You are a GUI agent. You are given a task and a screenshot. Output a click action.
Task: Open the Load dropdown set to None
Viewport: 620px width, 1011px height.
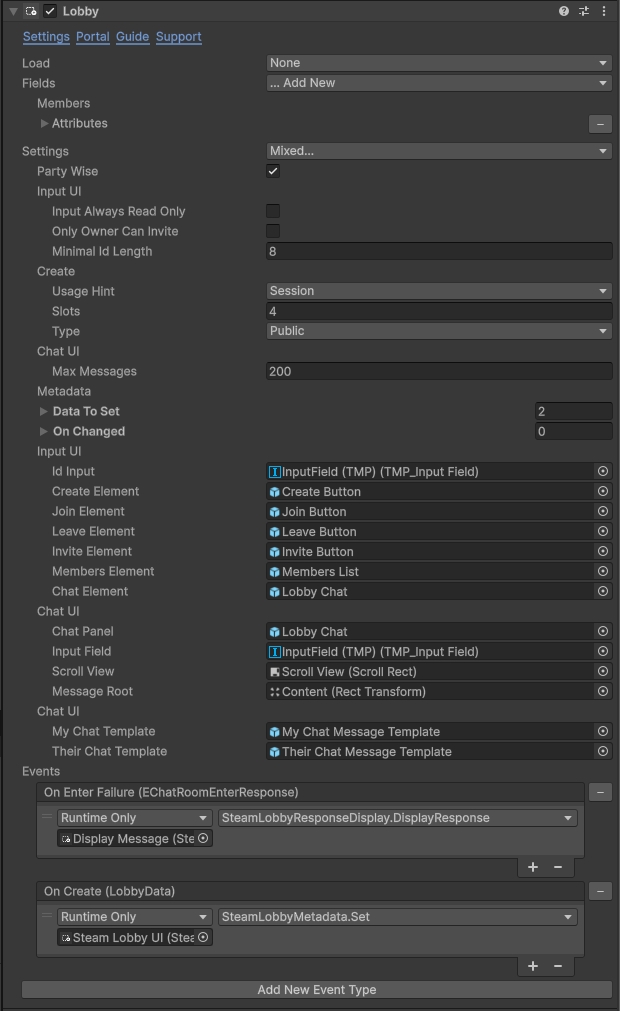pos(438,63)
